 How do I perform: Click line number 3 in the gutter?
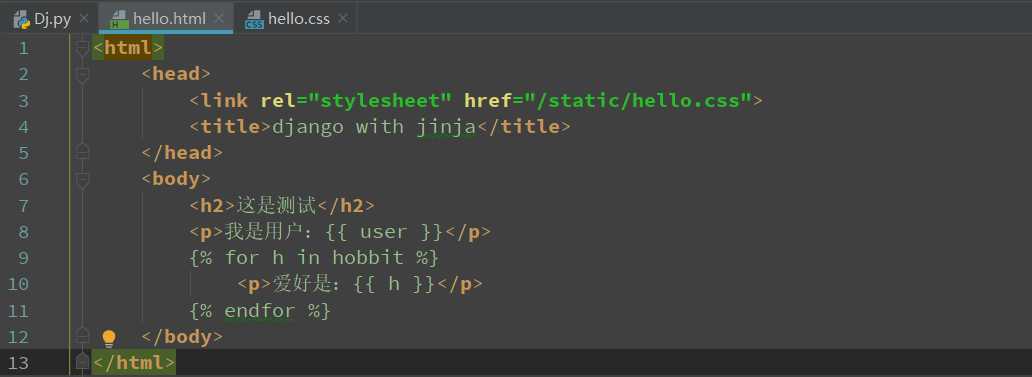[x=24, y=101]
